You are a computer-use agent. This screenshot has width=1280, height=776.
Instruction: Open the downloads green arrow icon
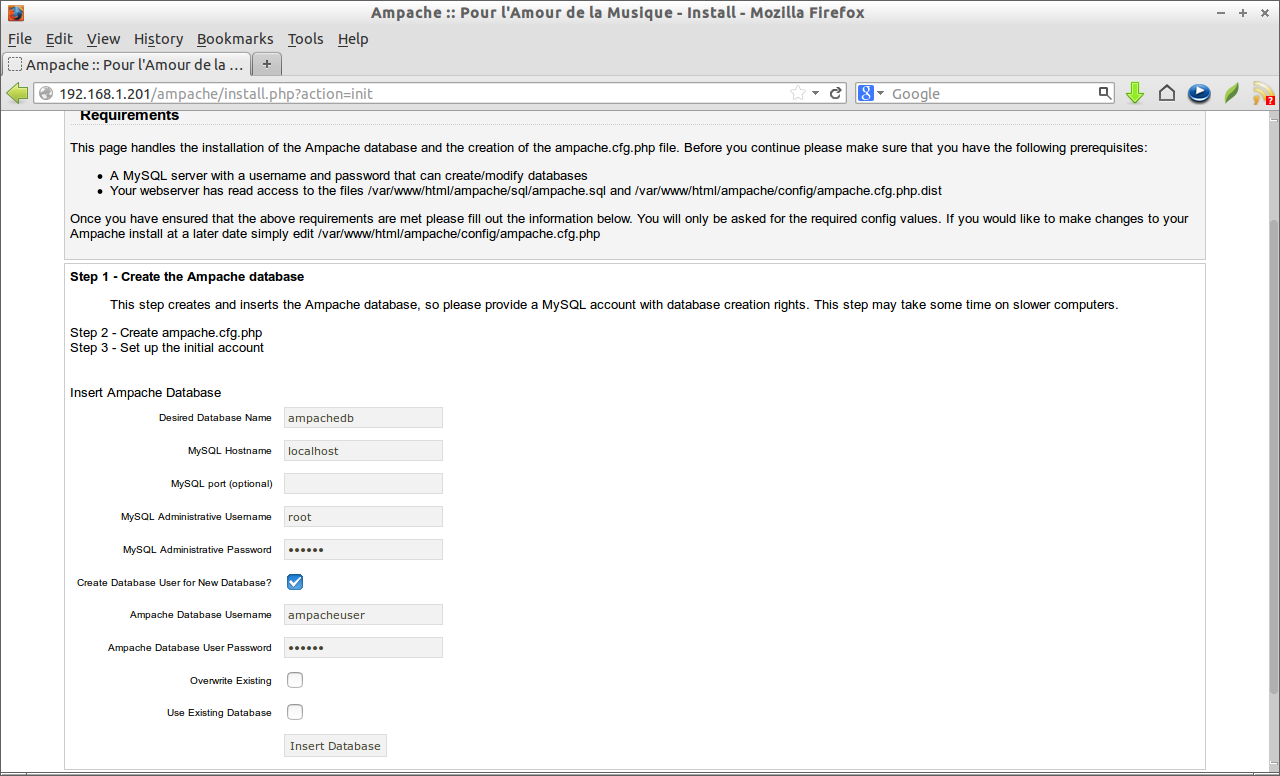[x=1134, y=93]
